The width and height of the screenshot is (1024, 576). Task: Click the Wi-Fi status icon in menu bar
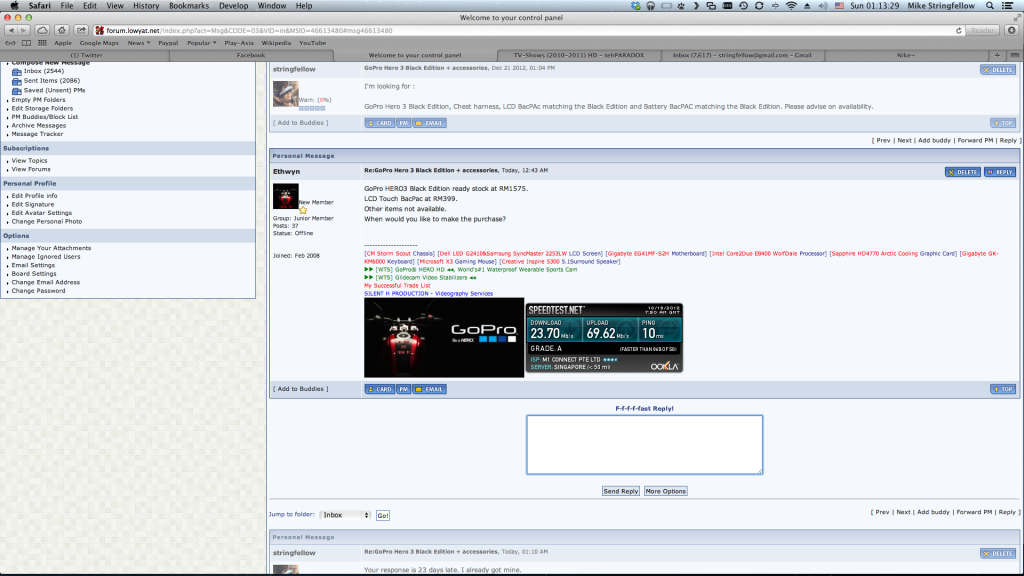click(x=792, y=6)
